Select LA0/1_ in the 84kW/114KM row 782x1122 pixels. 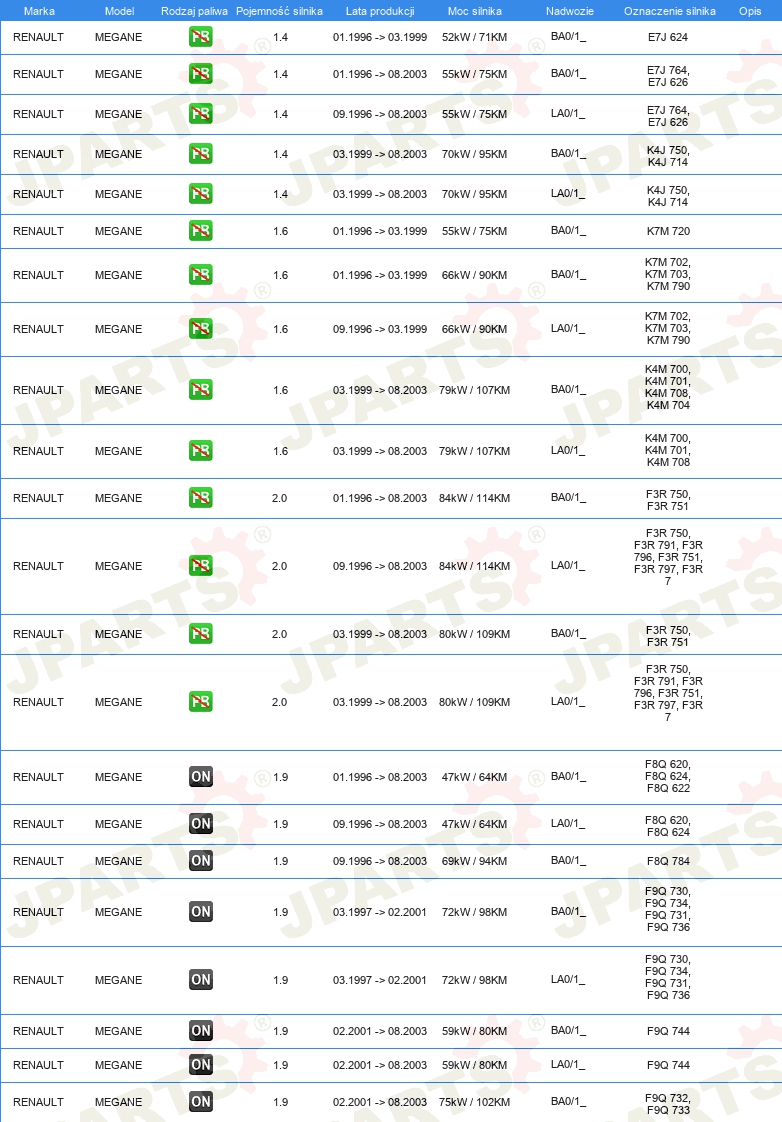[568, 566]
